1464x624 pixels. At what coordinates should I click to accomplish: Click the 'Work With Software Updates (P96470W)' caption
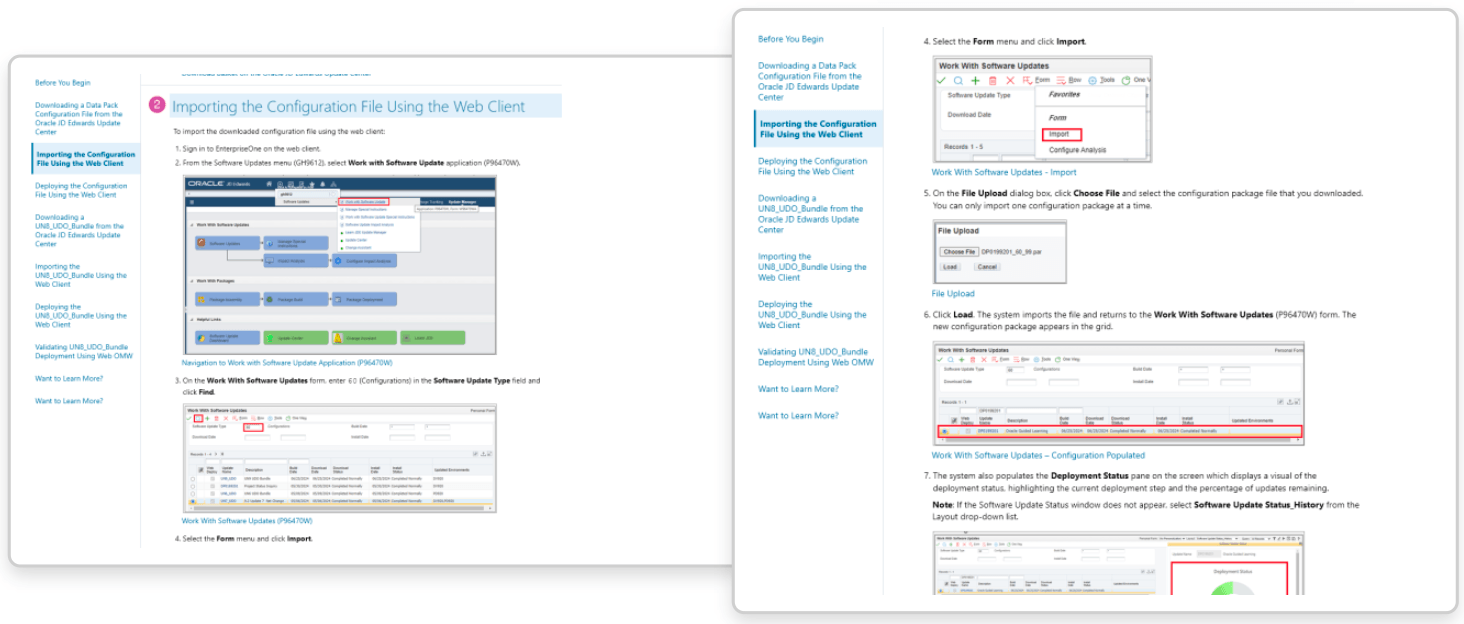pyautogui.click(x=247, y=521)
